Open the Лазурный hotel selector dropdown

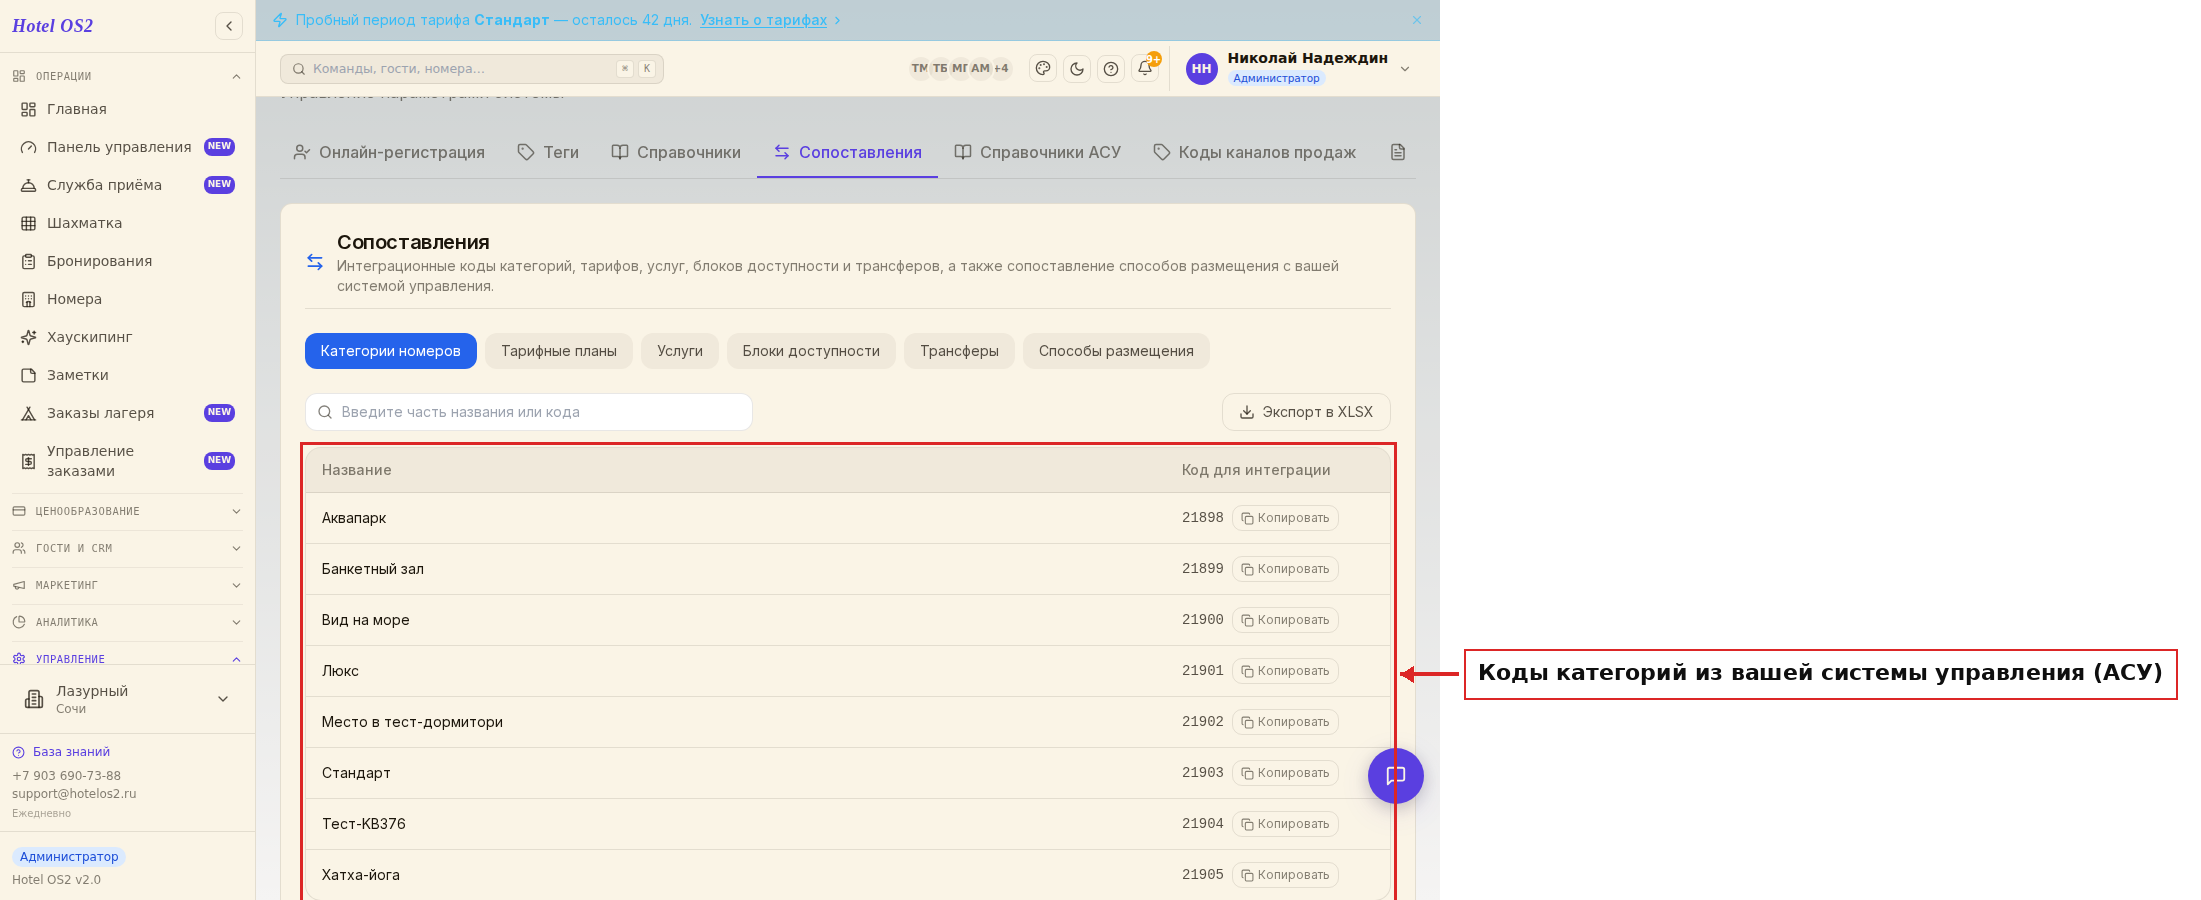(x=127, y=699)
